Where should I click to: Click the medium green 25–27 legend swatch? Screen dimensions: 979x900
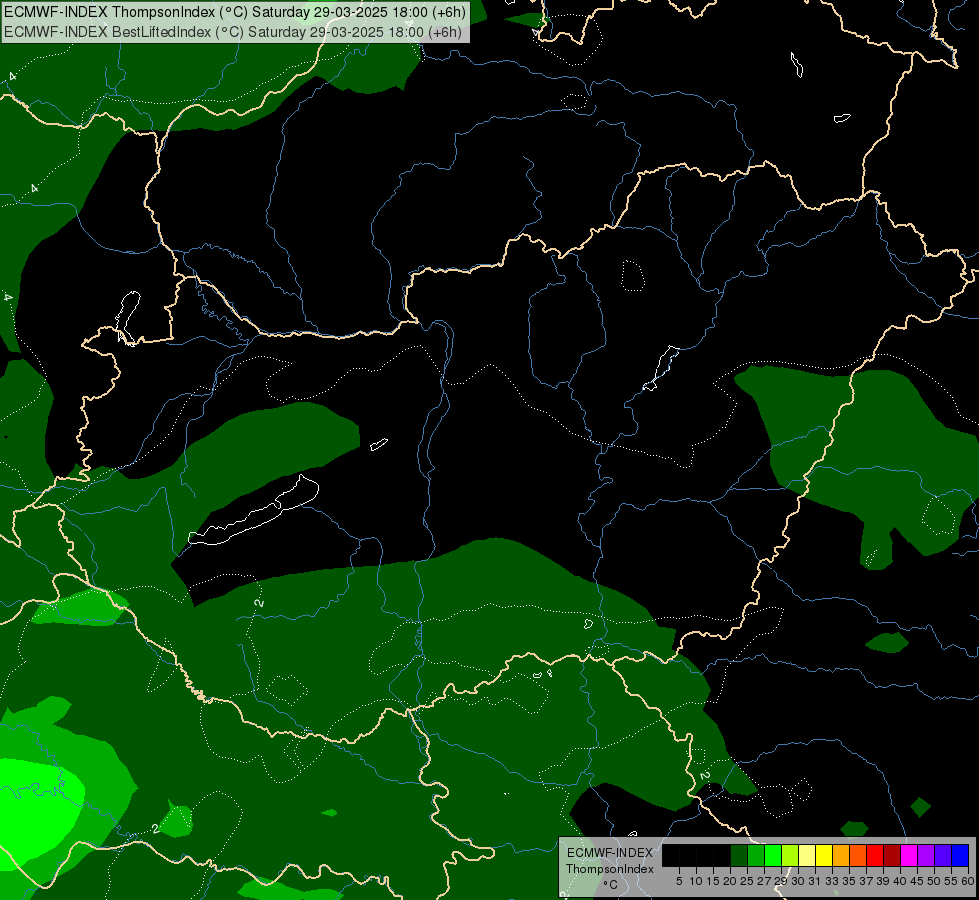756,855
